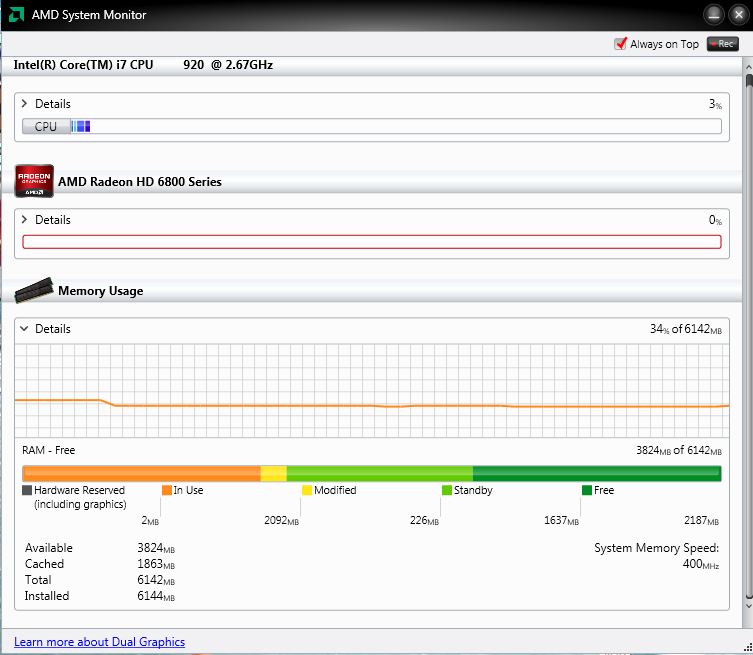Click the 34% of 6142MB value

tap(686, 329)
